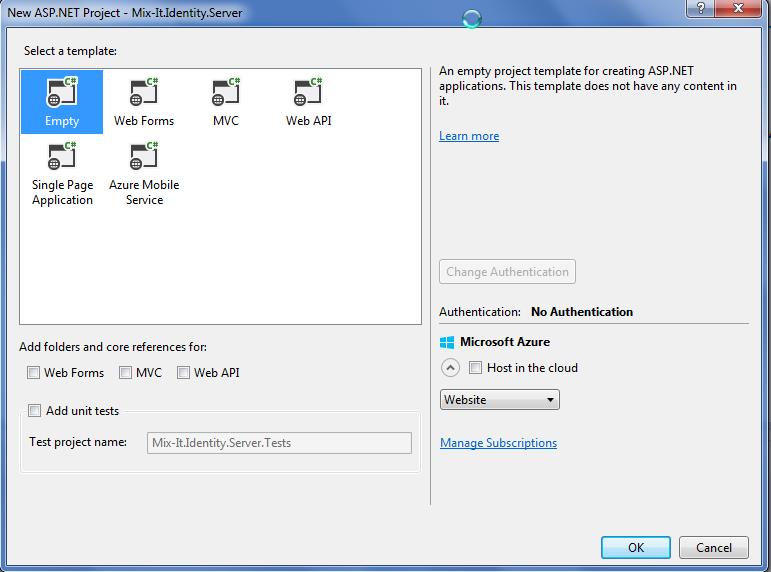The width and height of the screenshot is (771, 572).
Task: Click the No Authentication status text
Action: coord(582,312)
